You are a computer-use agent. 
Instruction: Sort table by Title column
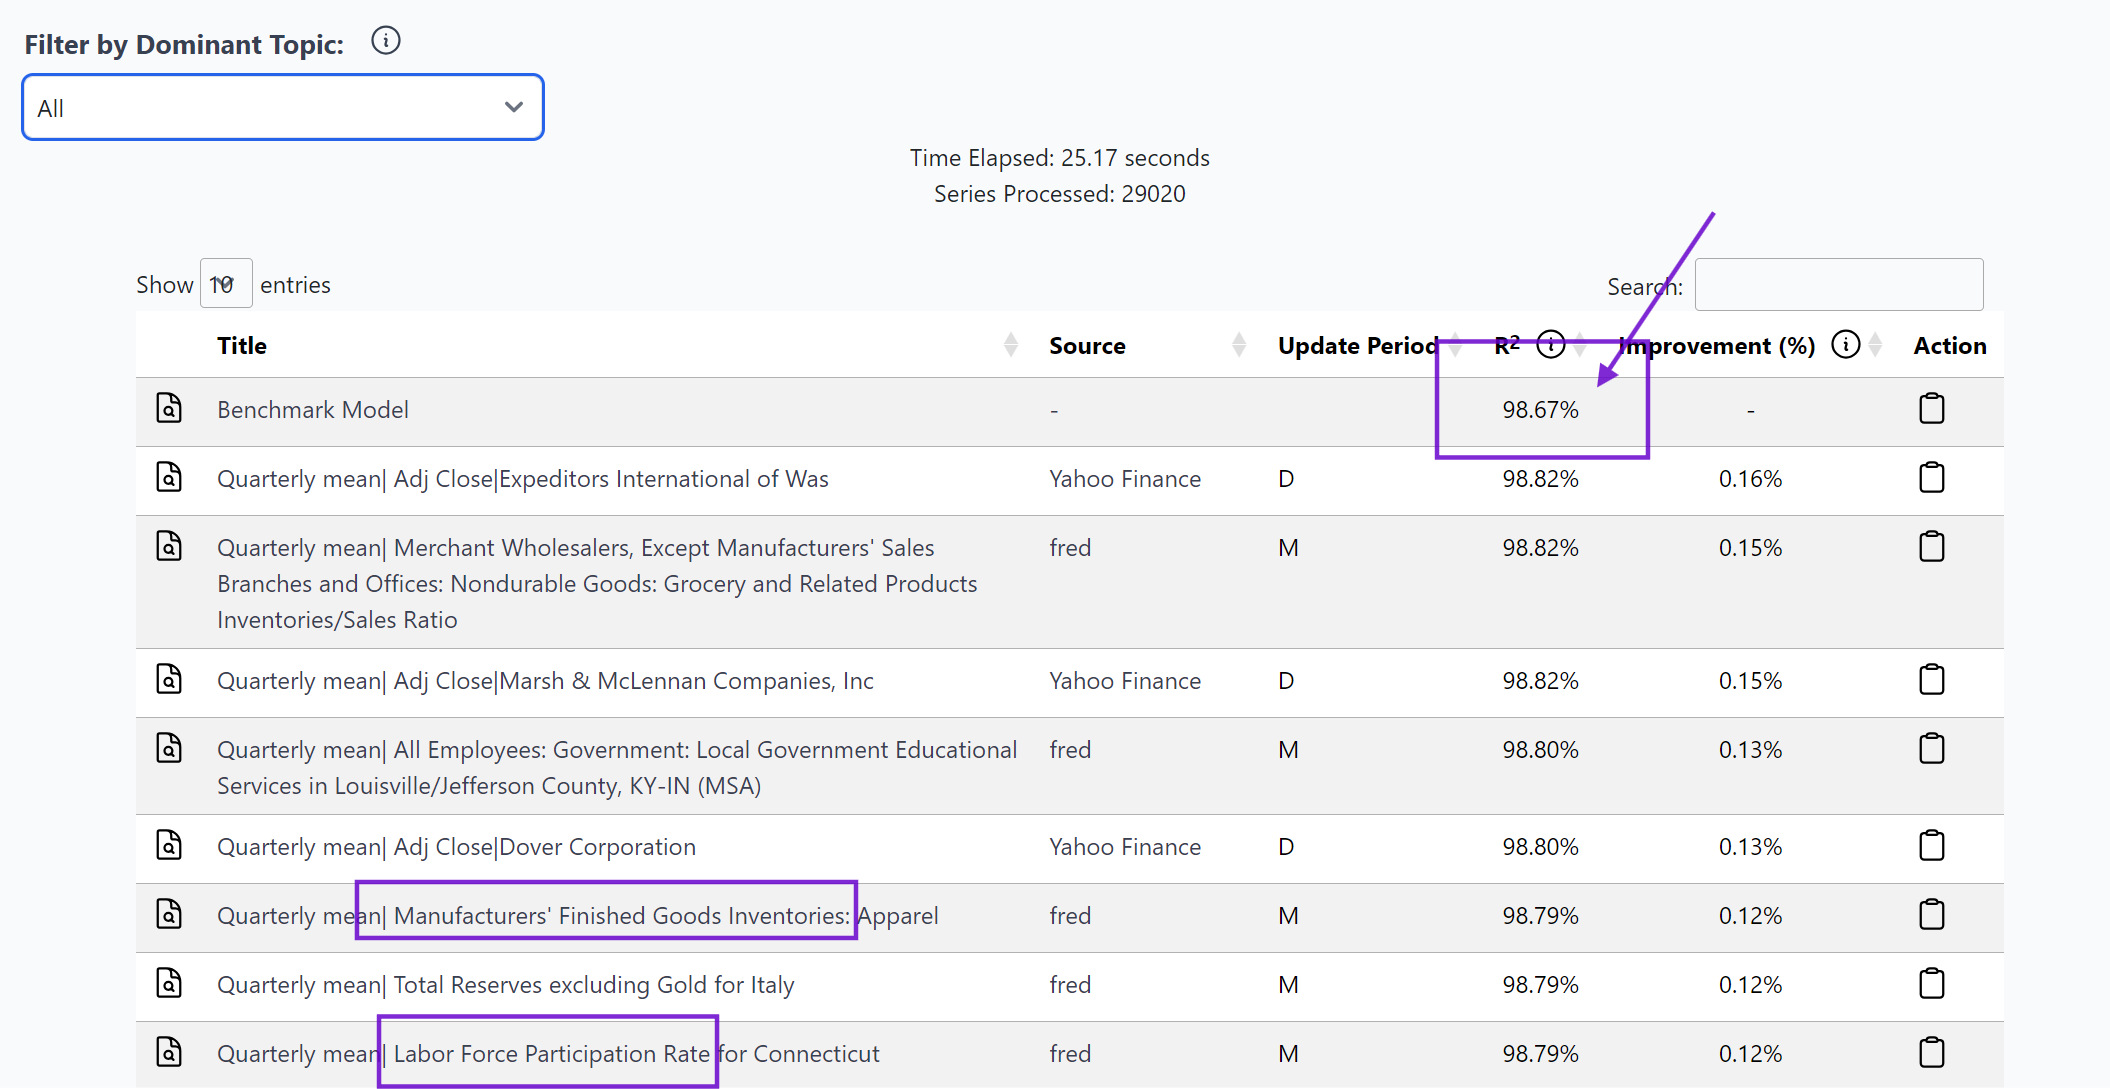tap(1011, 345)
